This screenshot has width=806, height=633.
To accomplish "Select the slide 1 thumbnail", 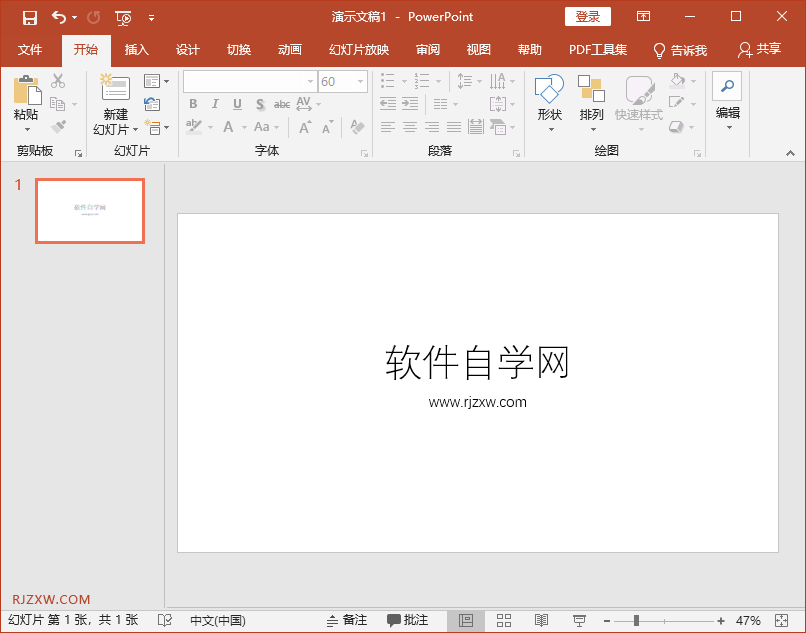I will (x=90, y=210).
